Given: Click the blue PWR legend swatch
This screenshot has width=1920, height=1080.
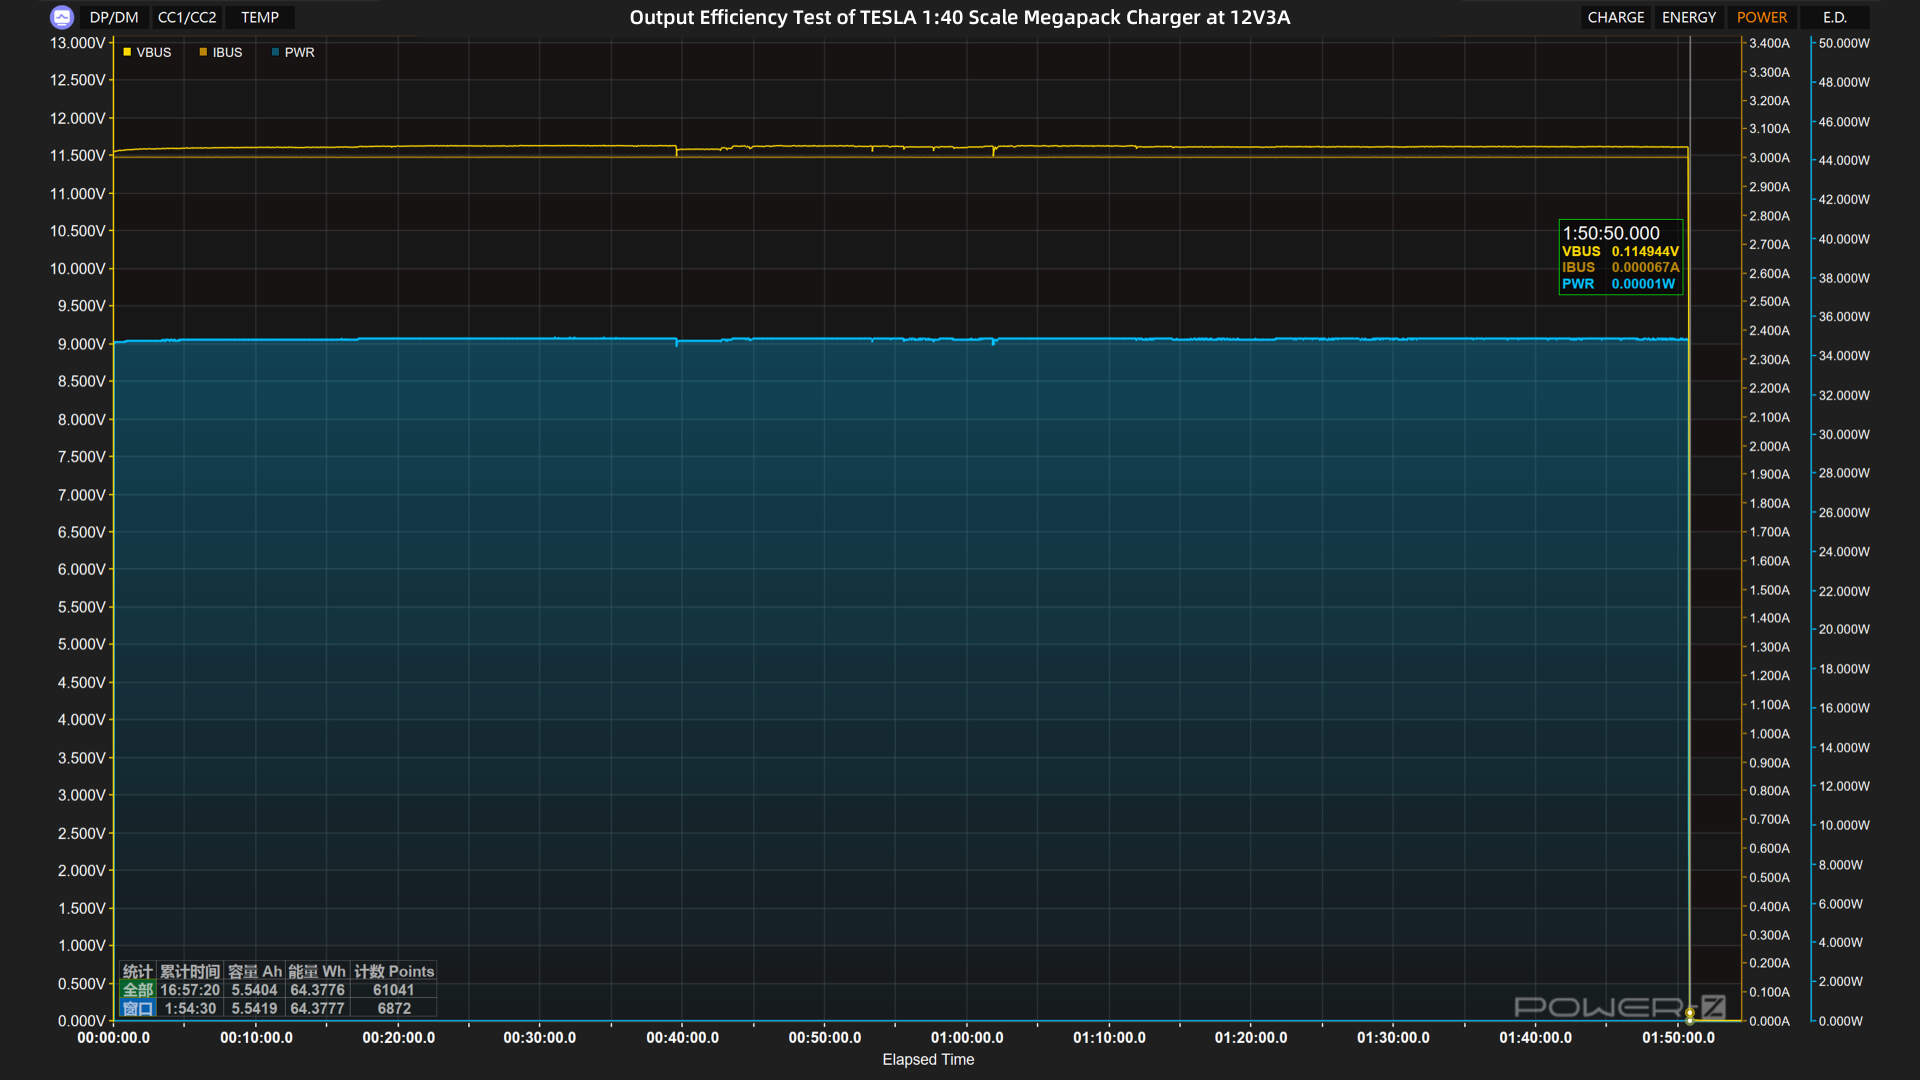Looking at the screenshot, I should click(275, 52).
